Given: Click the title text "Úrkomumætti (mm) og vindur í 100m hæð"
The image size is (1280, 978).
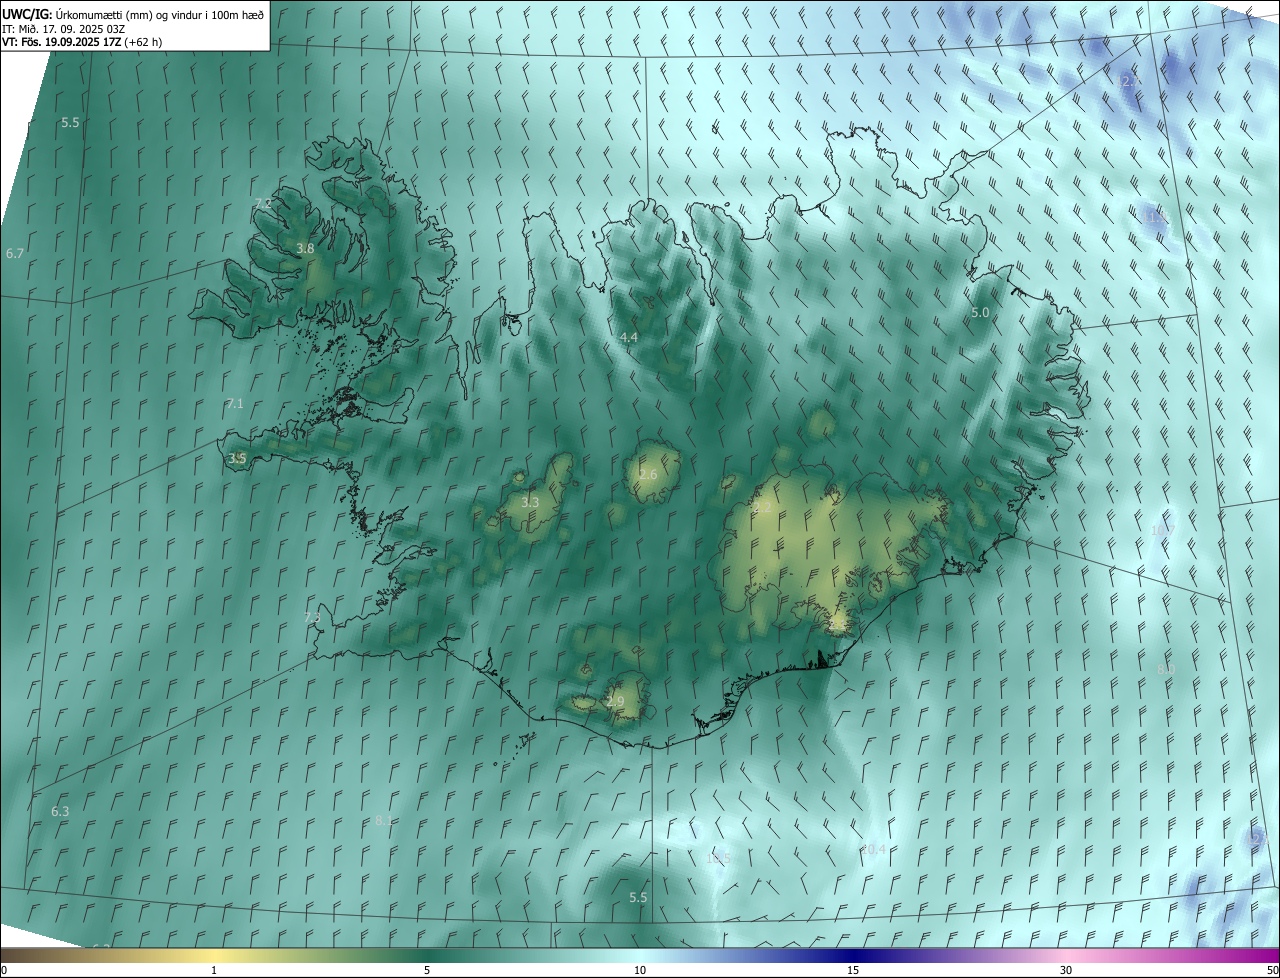Looking at the screenshot, I should [x=160, y=14].
